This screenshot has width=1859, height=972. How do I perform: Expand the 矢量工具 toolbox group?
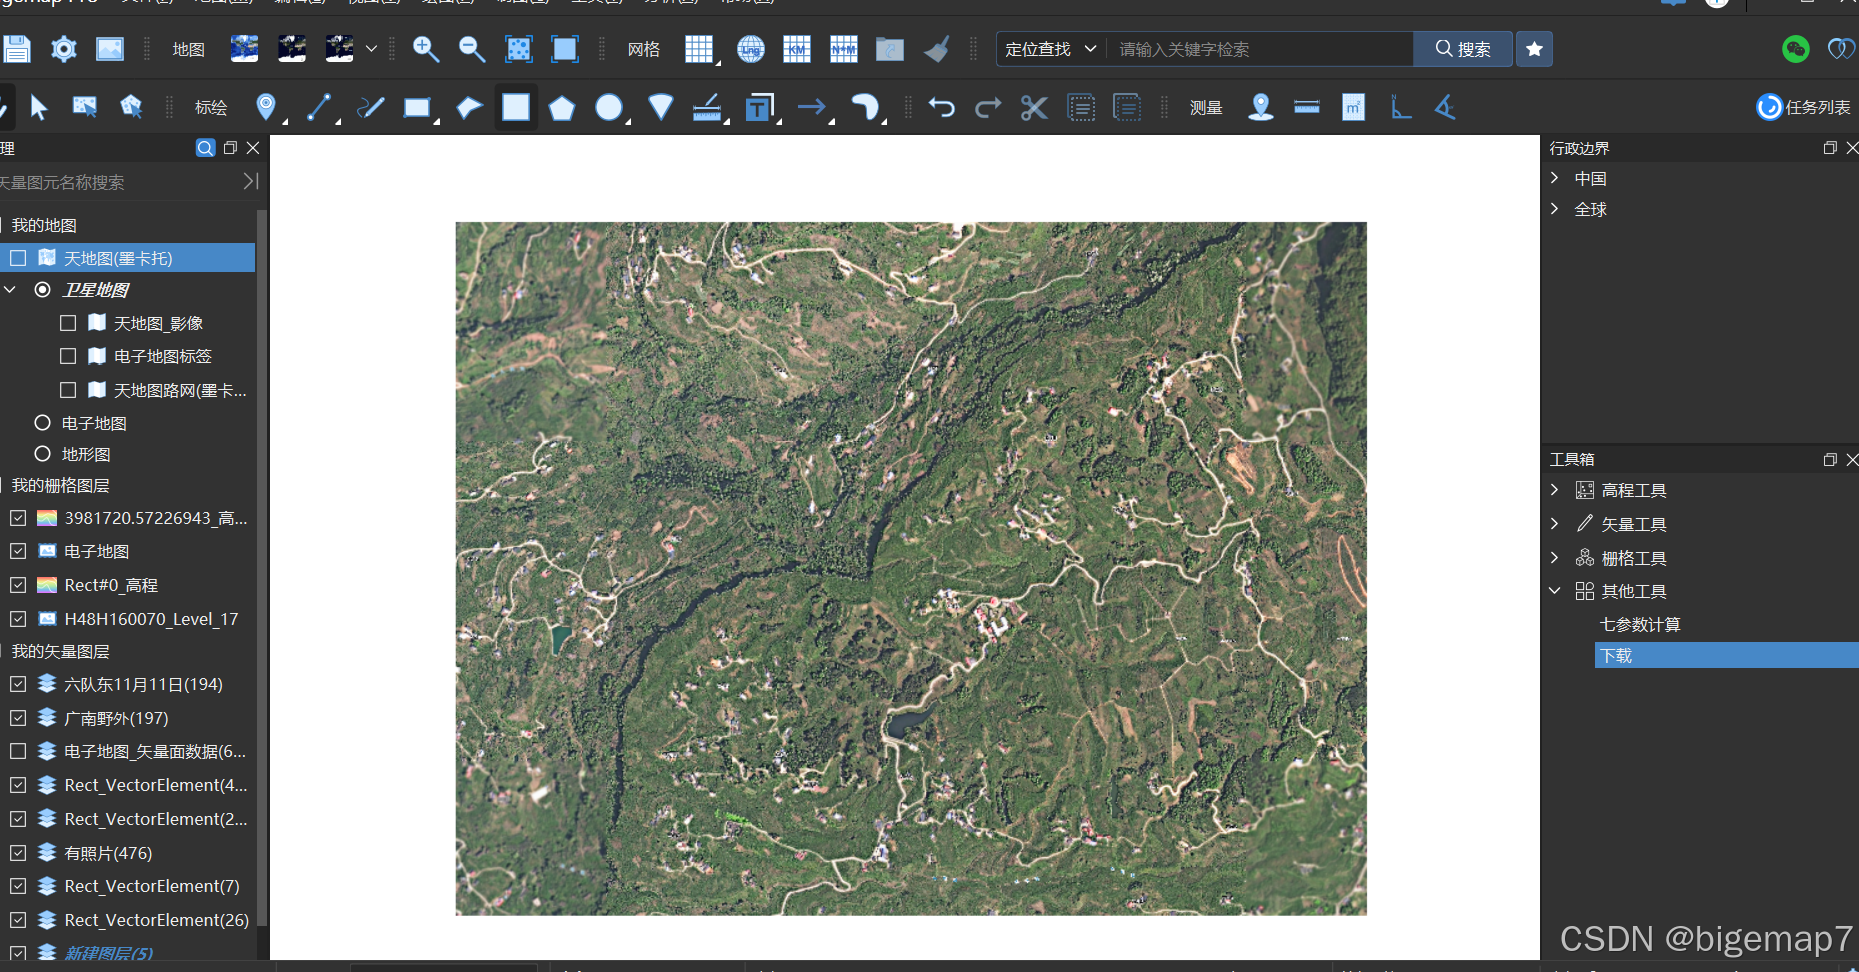pyautogui.click(x=1555, y=524)
